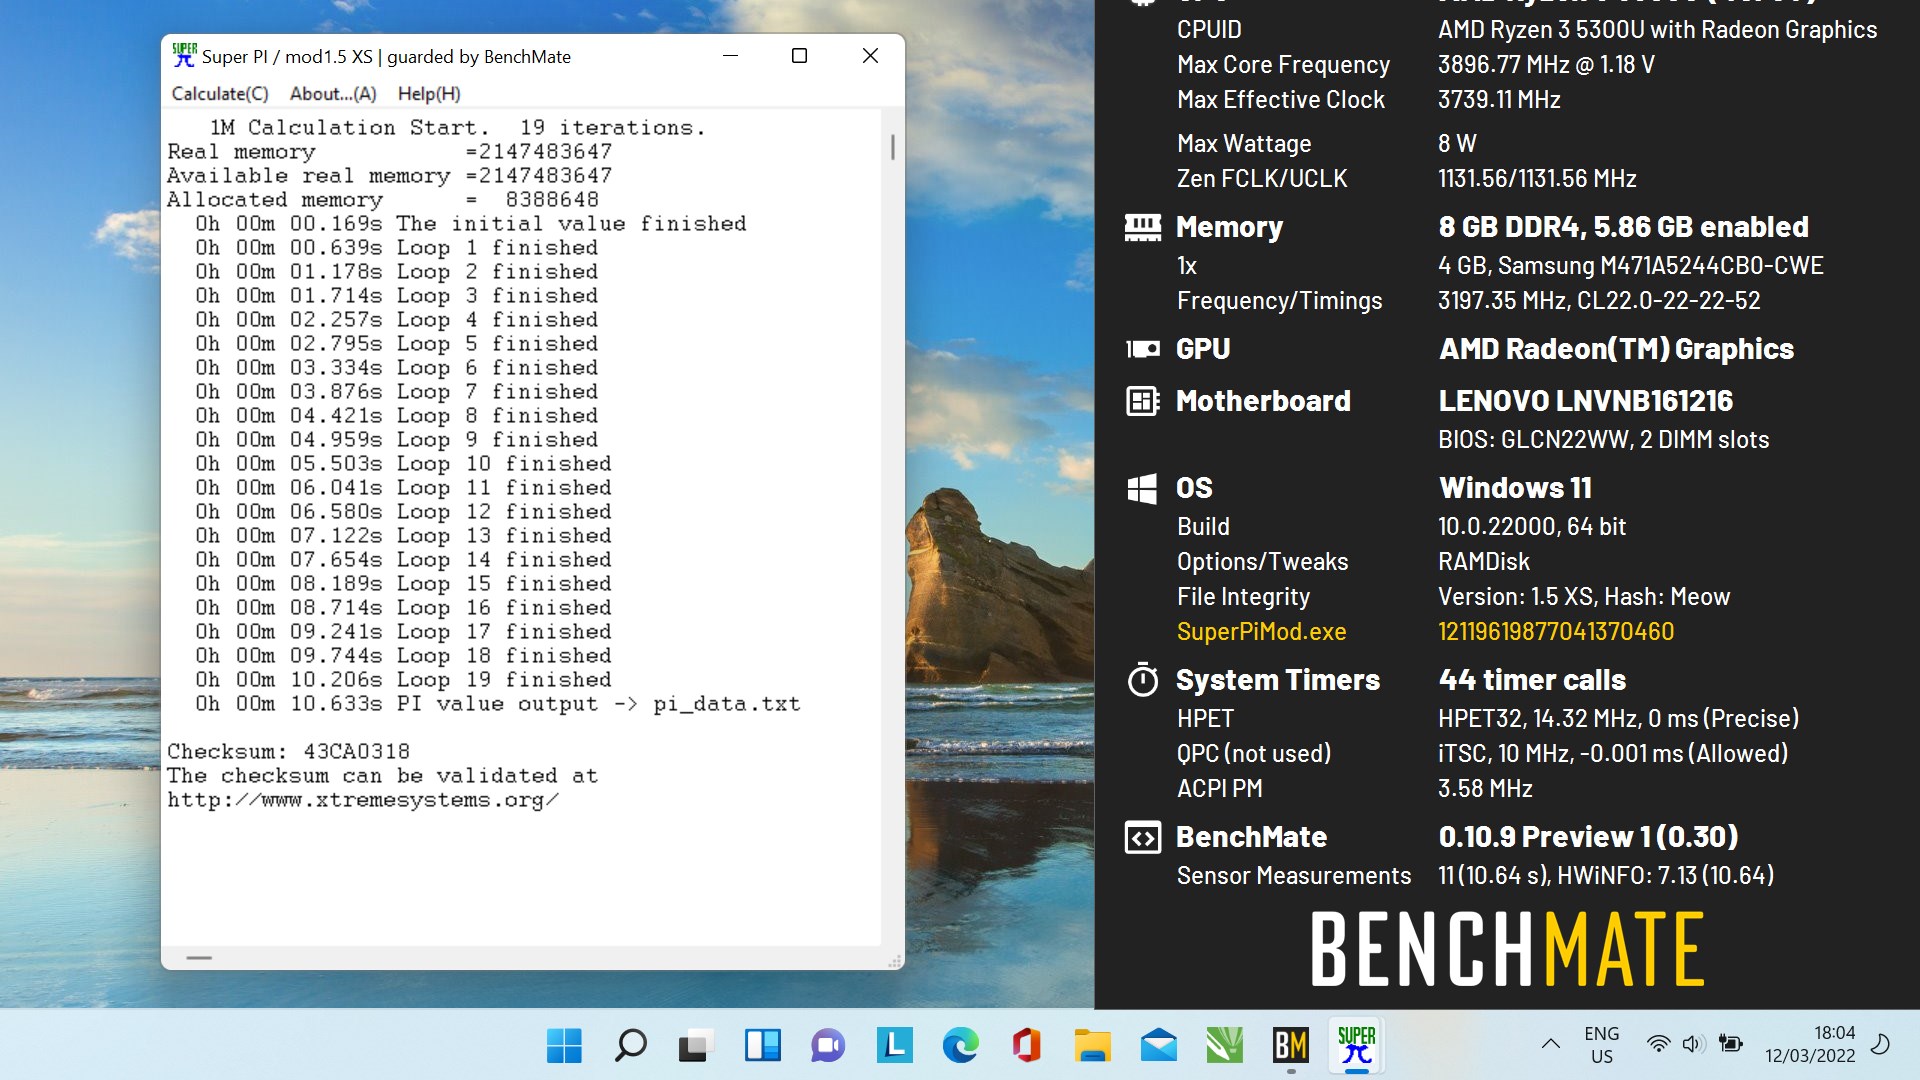This screenshot has width=1920, height=1080.
Task: Open Wi-Fi network tray icon
Action: pos(1658,1044)
